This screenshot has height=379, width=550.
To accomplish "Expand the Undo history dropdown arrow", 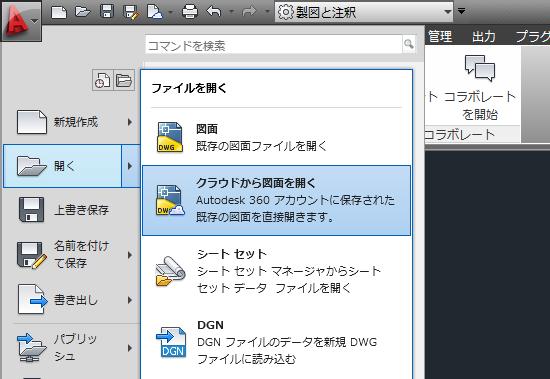I will click(x=232, y=12).
